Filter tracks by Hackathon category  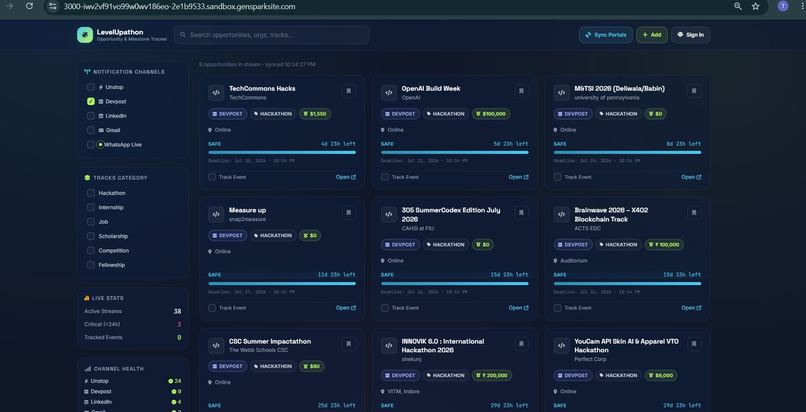[90, 193]
